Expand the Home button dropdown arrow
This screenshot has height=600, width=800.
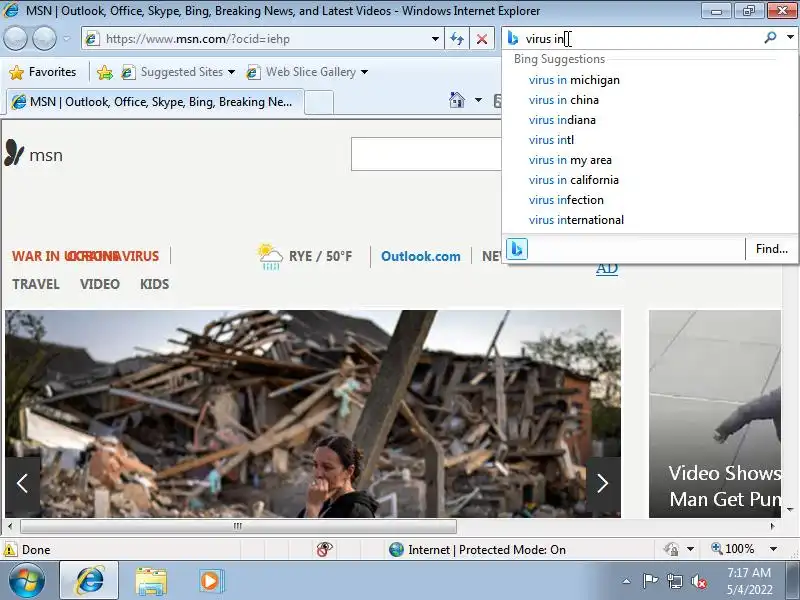coord(478,99)
